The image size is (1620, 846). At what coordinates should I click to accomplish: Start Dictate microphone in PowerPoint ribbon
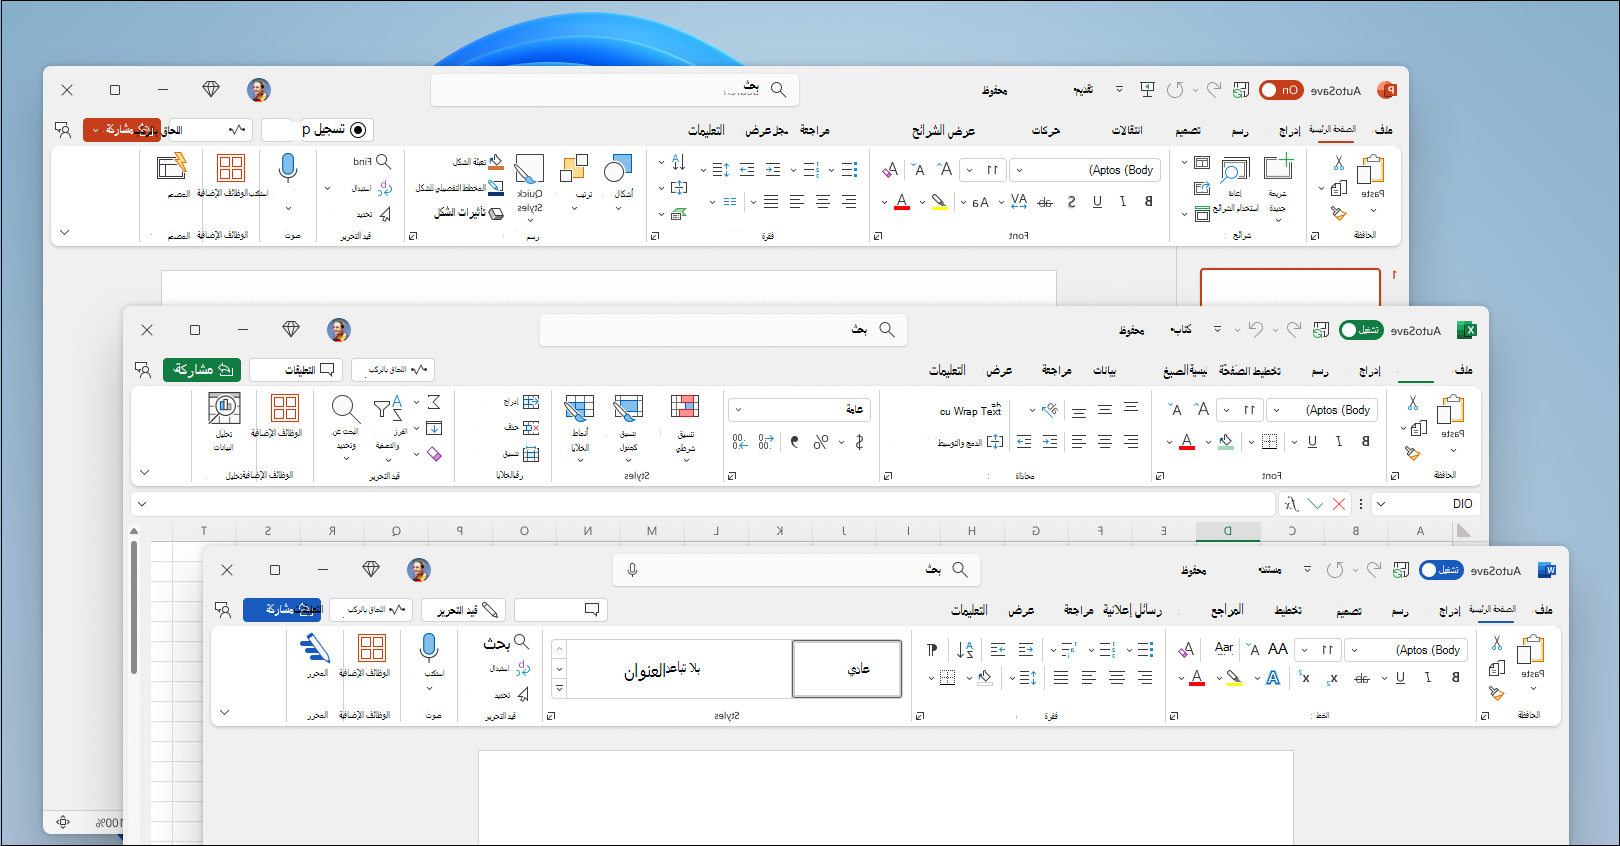pyautogui.click(x=288, y=168)
